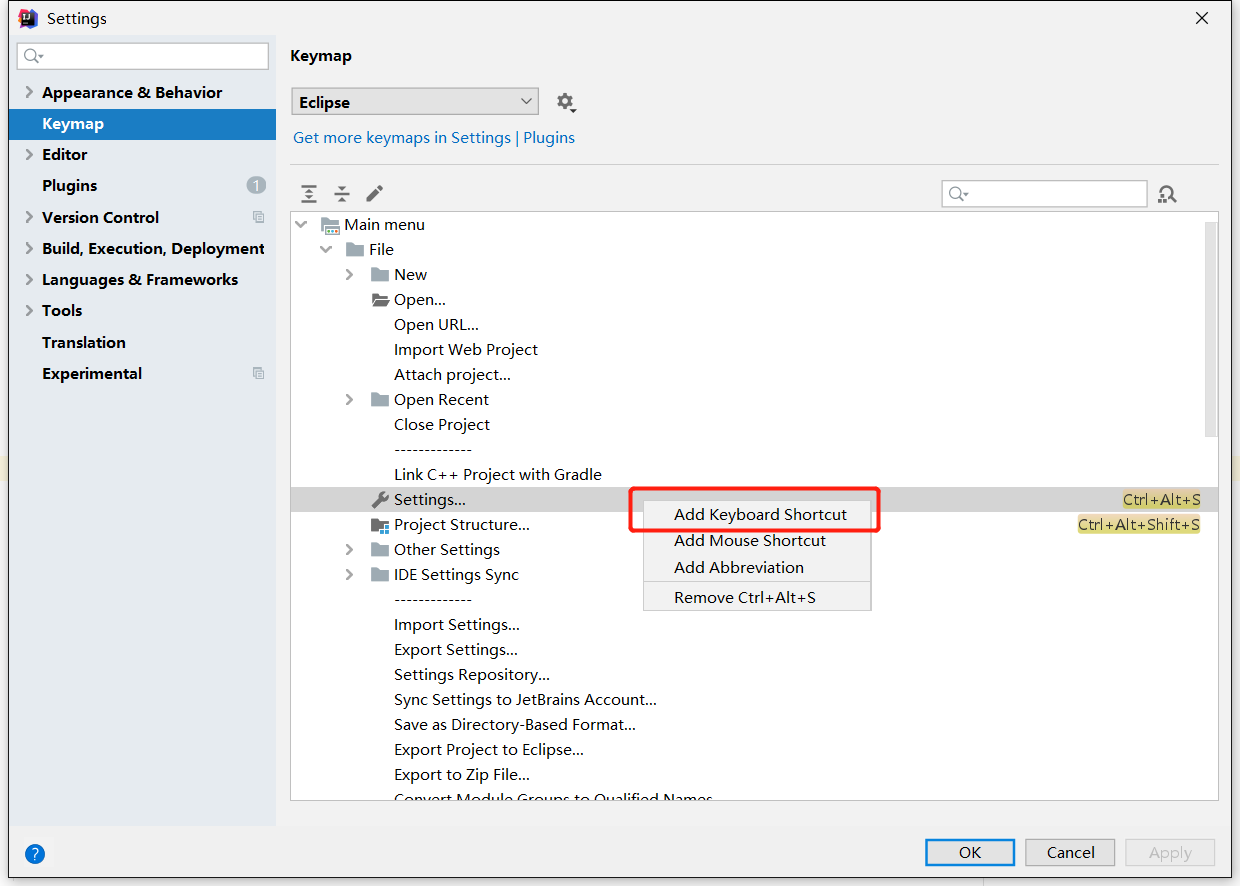Select the Import Web Project row
Viewport: 1240px width, 886px height.
pos(754,350)
